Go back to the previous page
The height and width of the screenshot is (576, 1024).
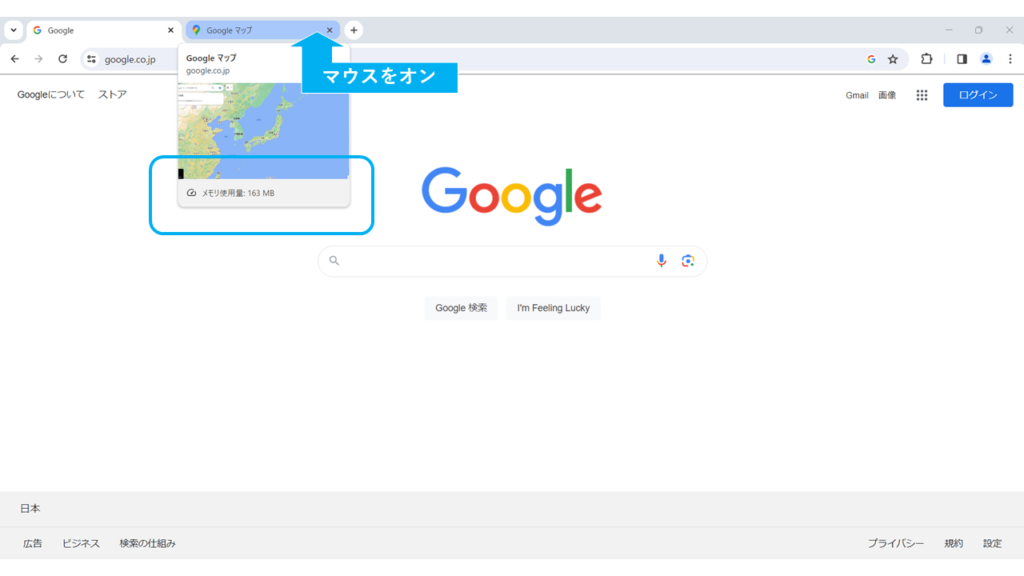[15, 59]
